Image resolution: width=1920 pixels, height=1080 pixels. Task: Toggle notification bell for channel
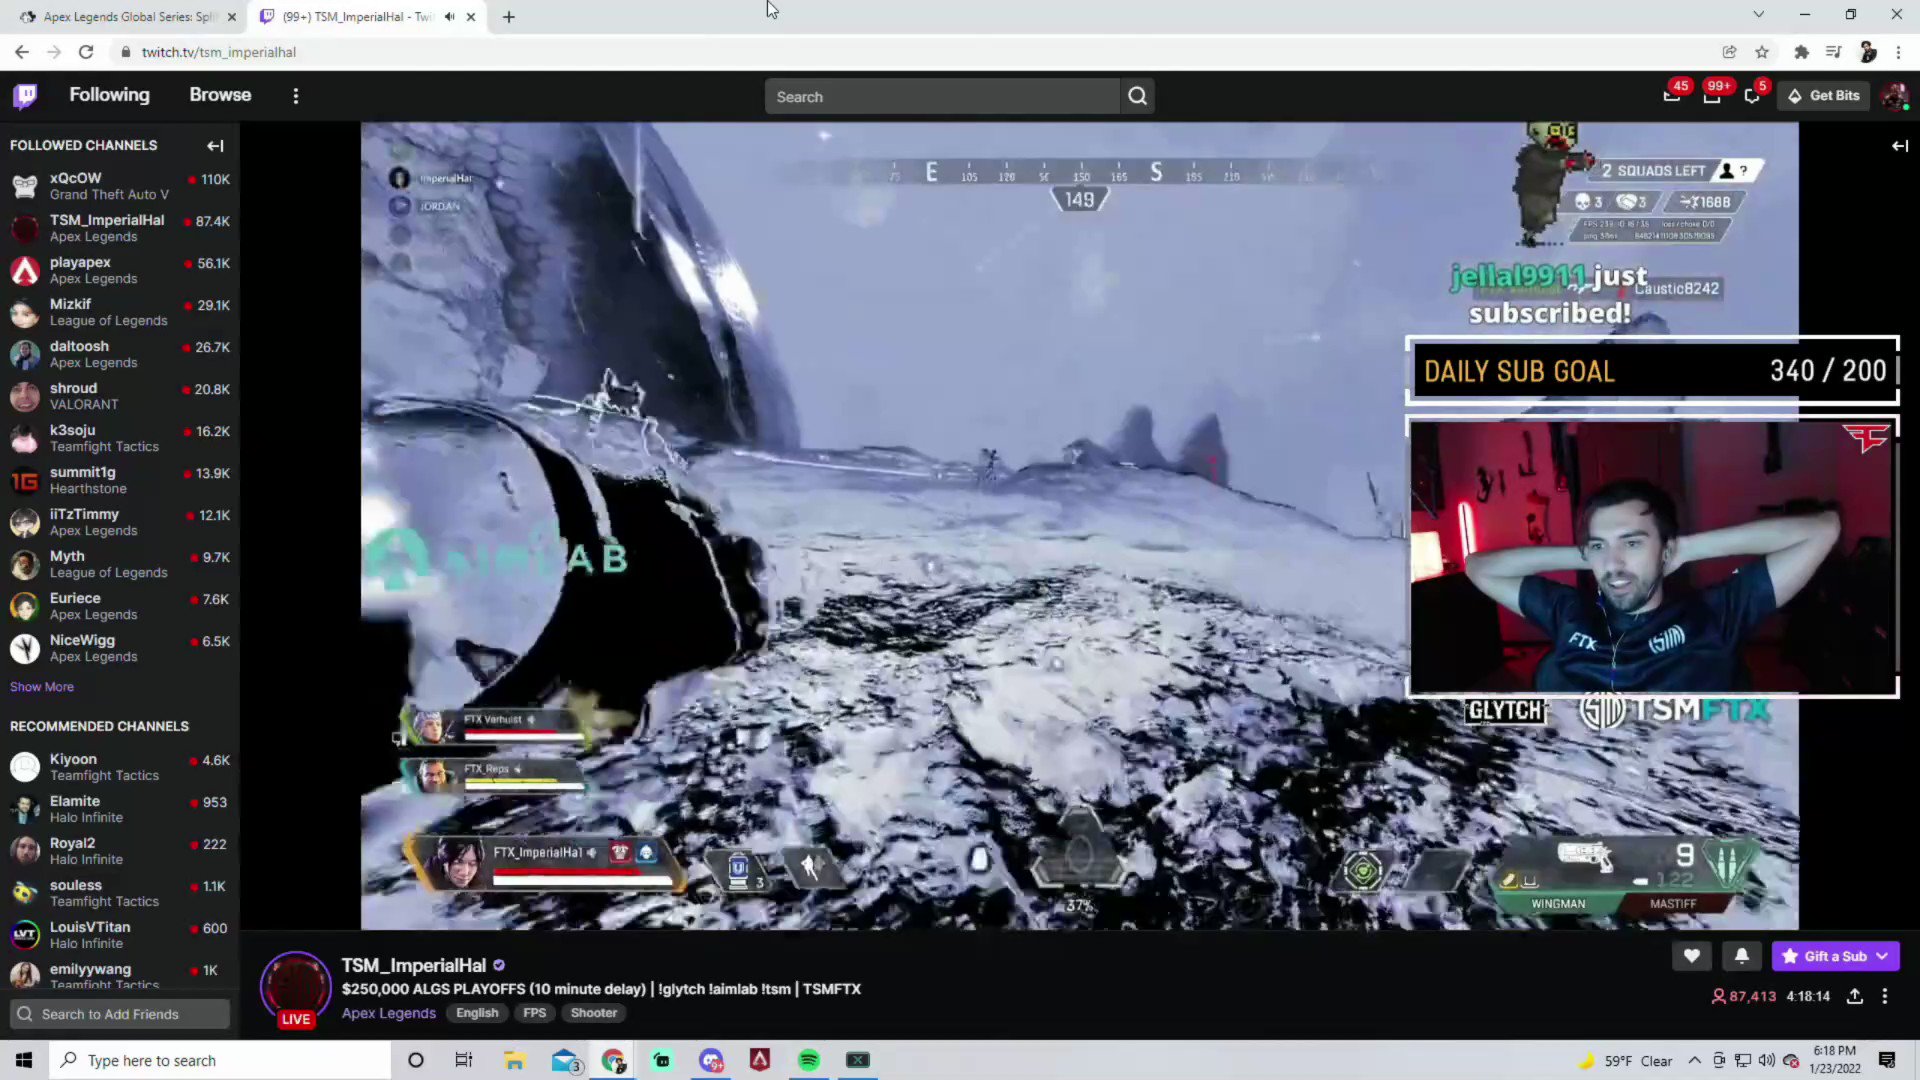pyautogui.click(x=1741, y=956)
